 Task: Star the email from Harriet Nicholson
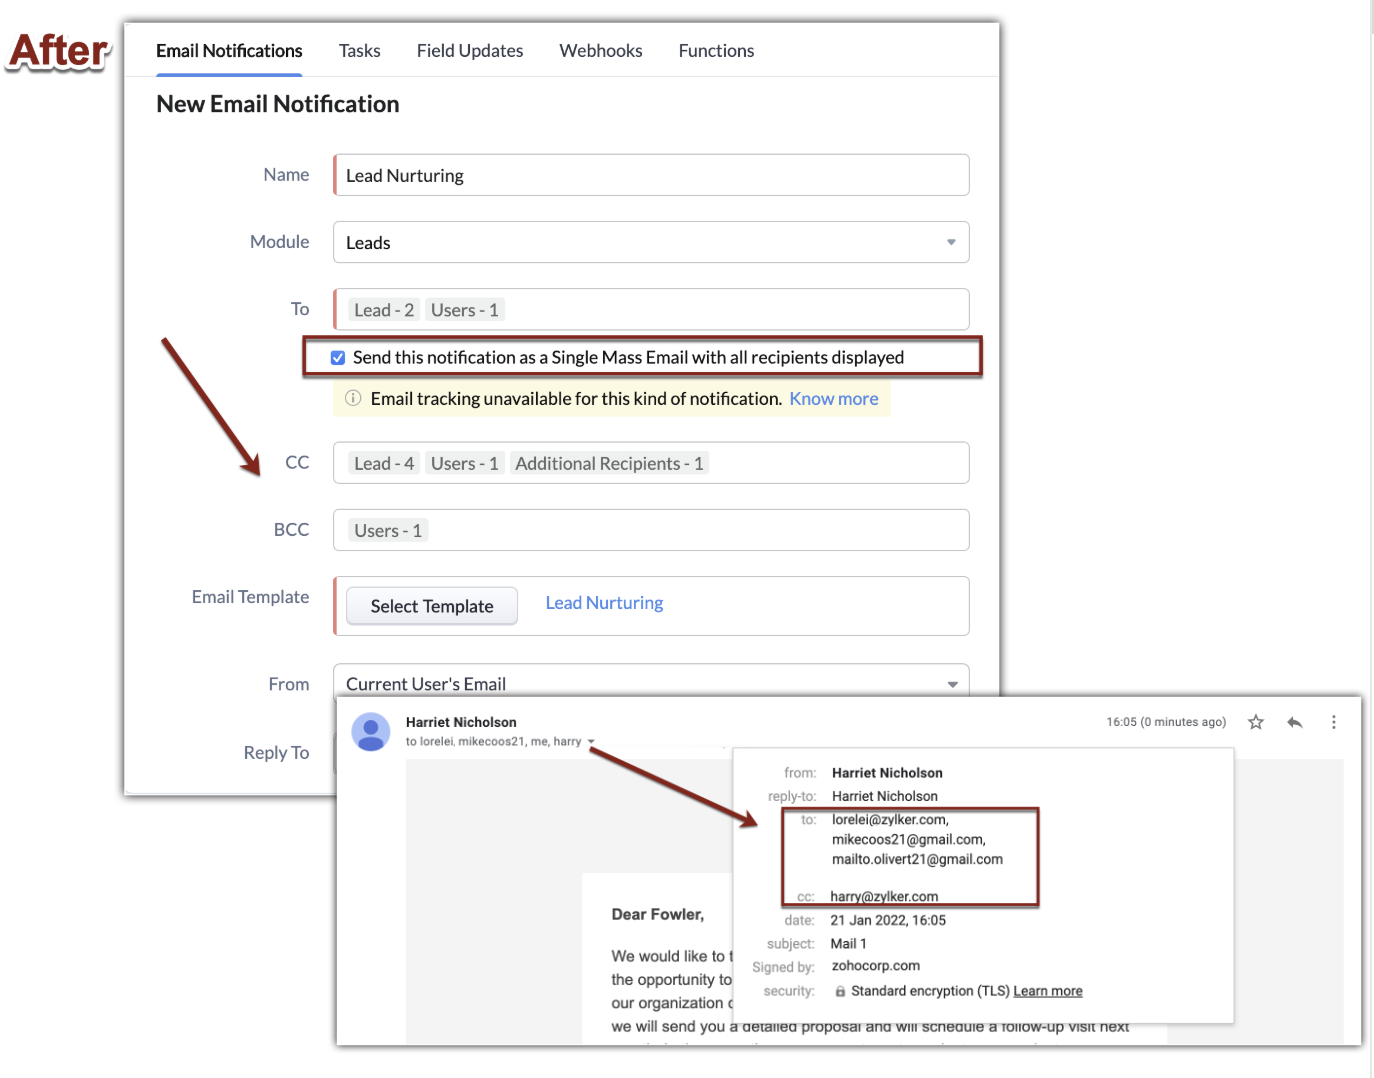(x=1256, y=722)
